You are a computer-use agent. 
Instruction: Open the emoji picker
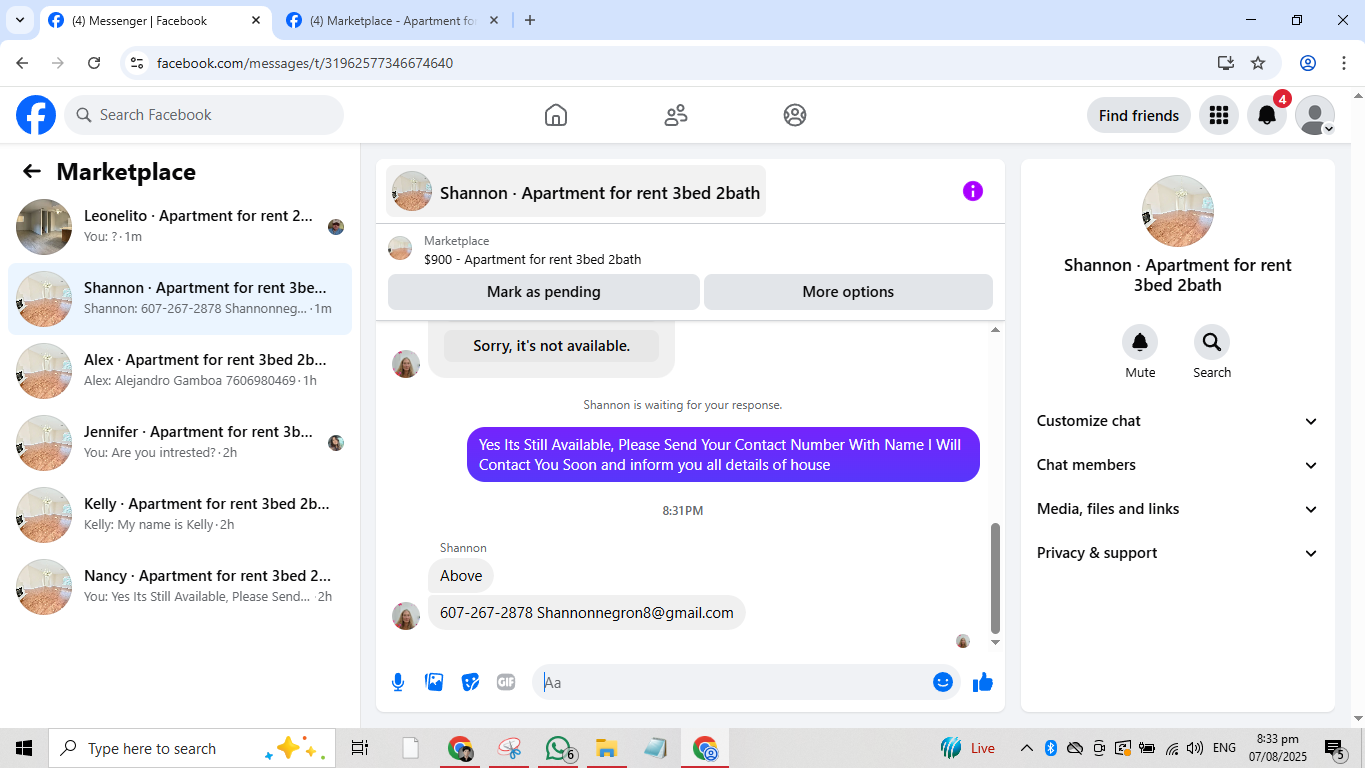[943, 682]
